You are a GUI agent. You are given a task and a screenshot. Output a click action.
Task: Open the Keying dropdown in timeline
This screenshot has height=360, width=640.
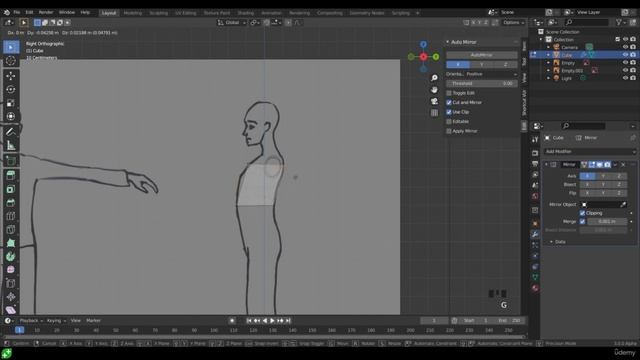tap(56, 321)
